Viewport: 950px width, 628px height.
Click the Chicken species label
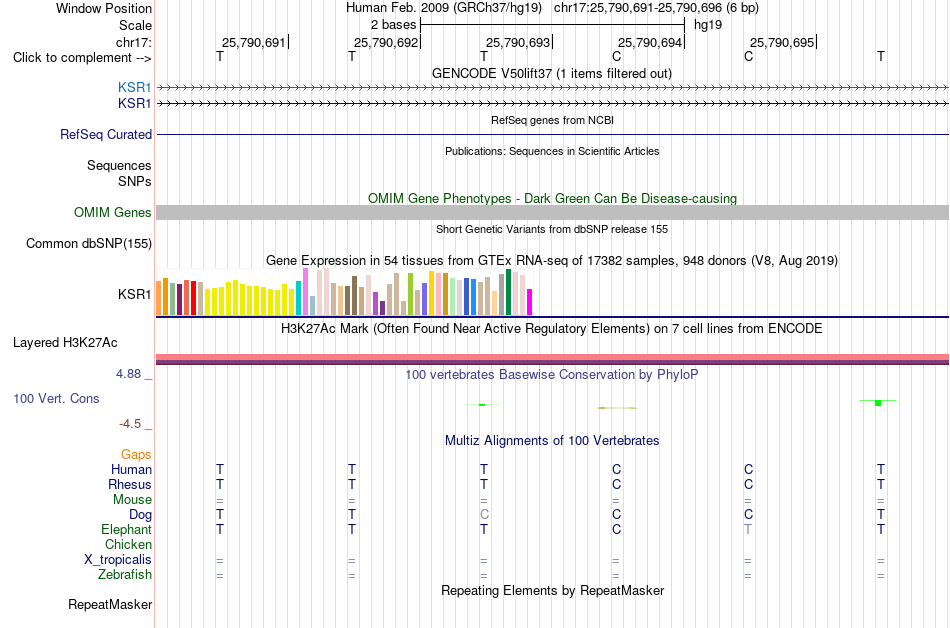(128, 544)
